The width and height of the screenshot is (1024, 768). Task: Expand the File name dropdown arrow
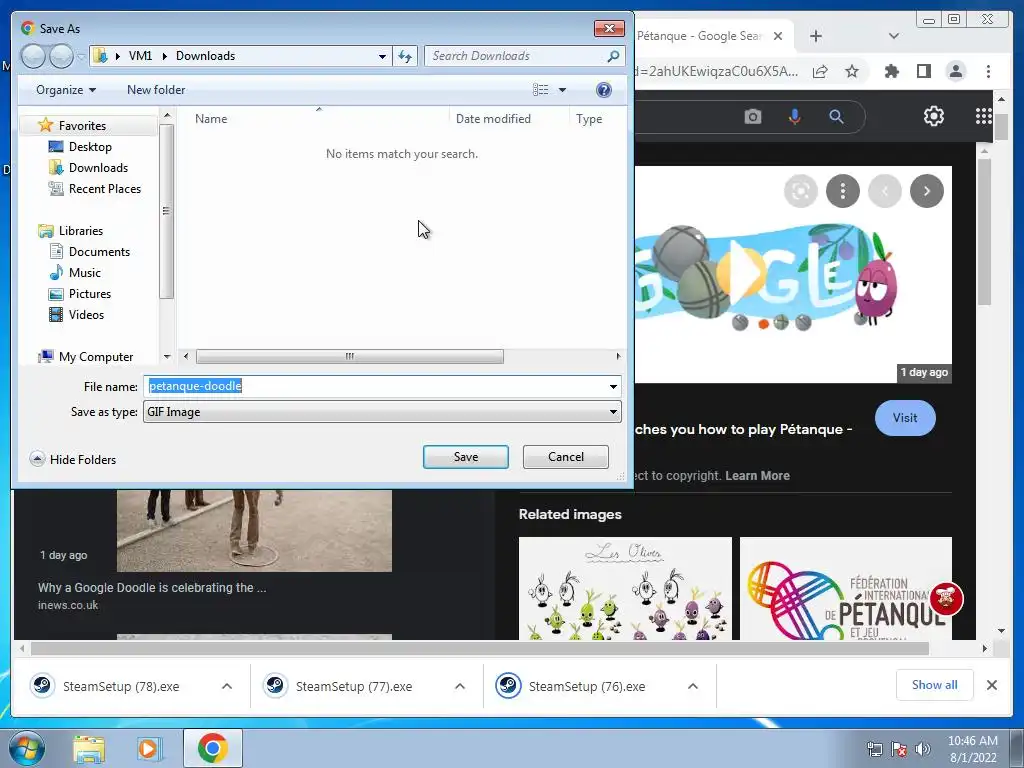[613, 387]
